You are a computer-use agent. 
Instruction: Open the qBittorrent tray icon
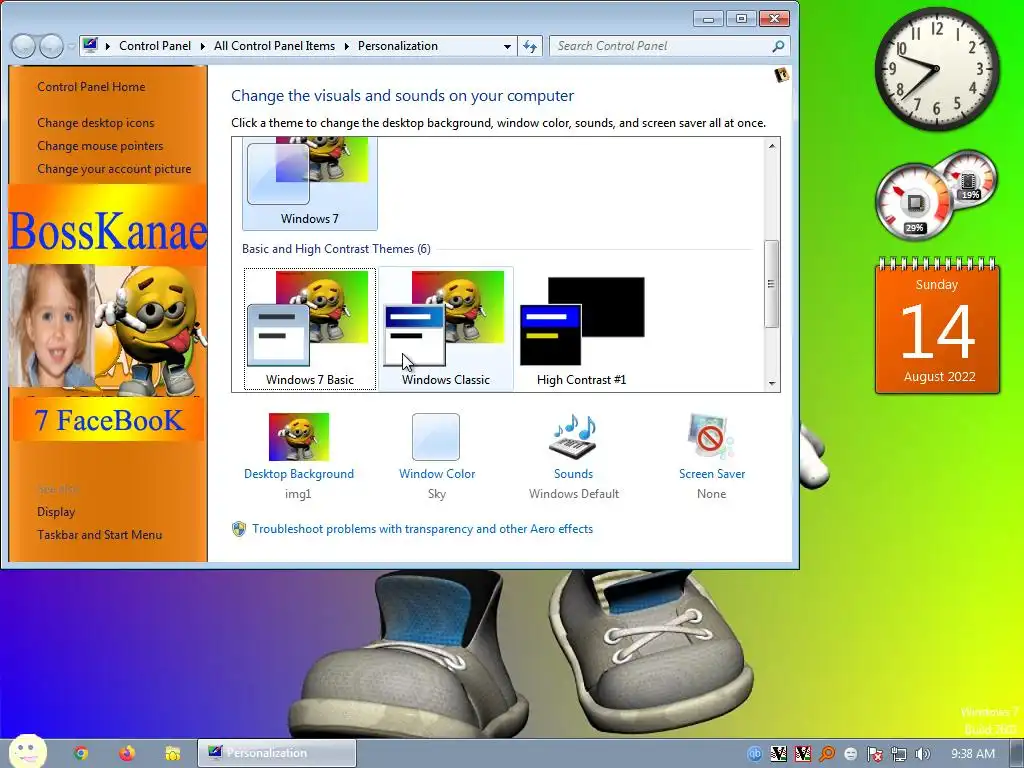(754, 754)
